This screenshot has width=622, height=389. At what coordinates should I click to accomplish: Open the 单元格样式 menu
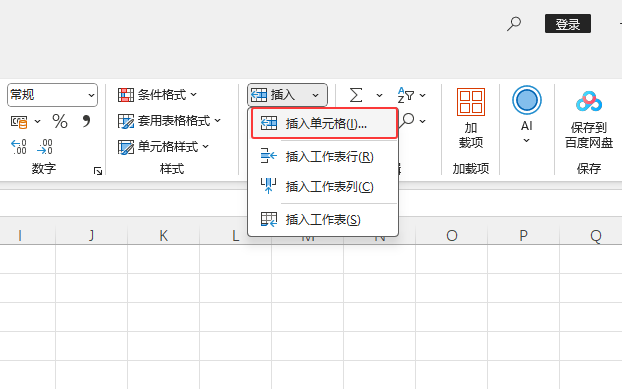click(x=163, y=147)
